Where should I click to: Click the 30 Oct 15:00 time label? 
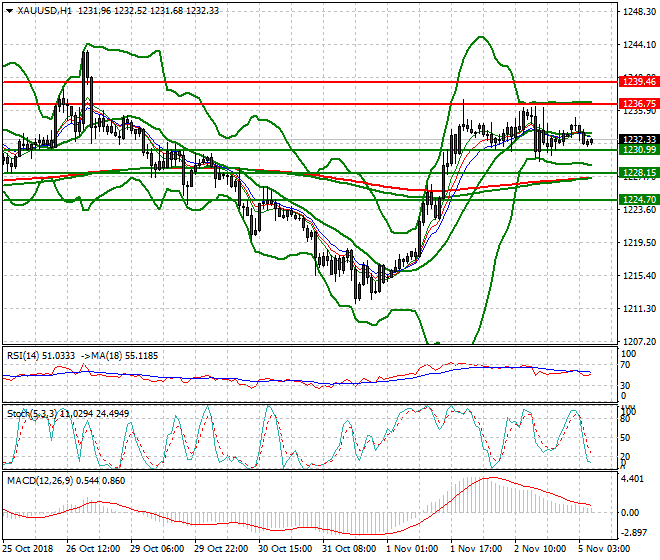(x=285, y=549)
